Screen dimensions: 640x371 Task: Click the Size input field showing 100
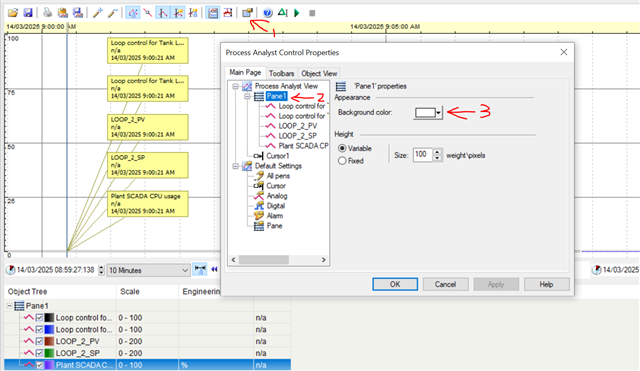[422, 155]
